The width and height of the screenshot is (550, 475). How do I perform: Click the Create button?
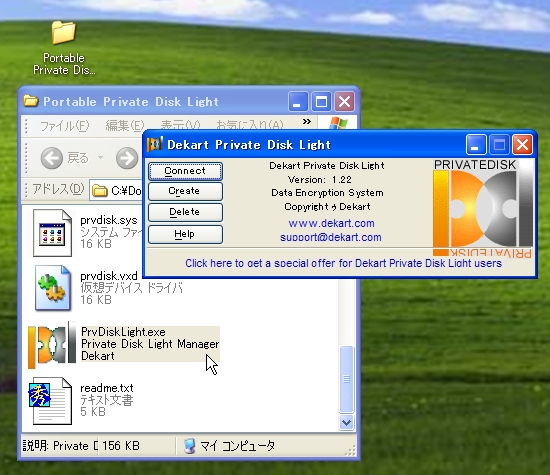click(185, 191)
